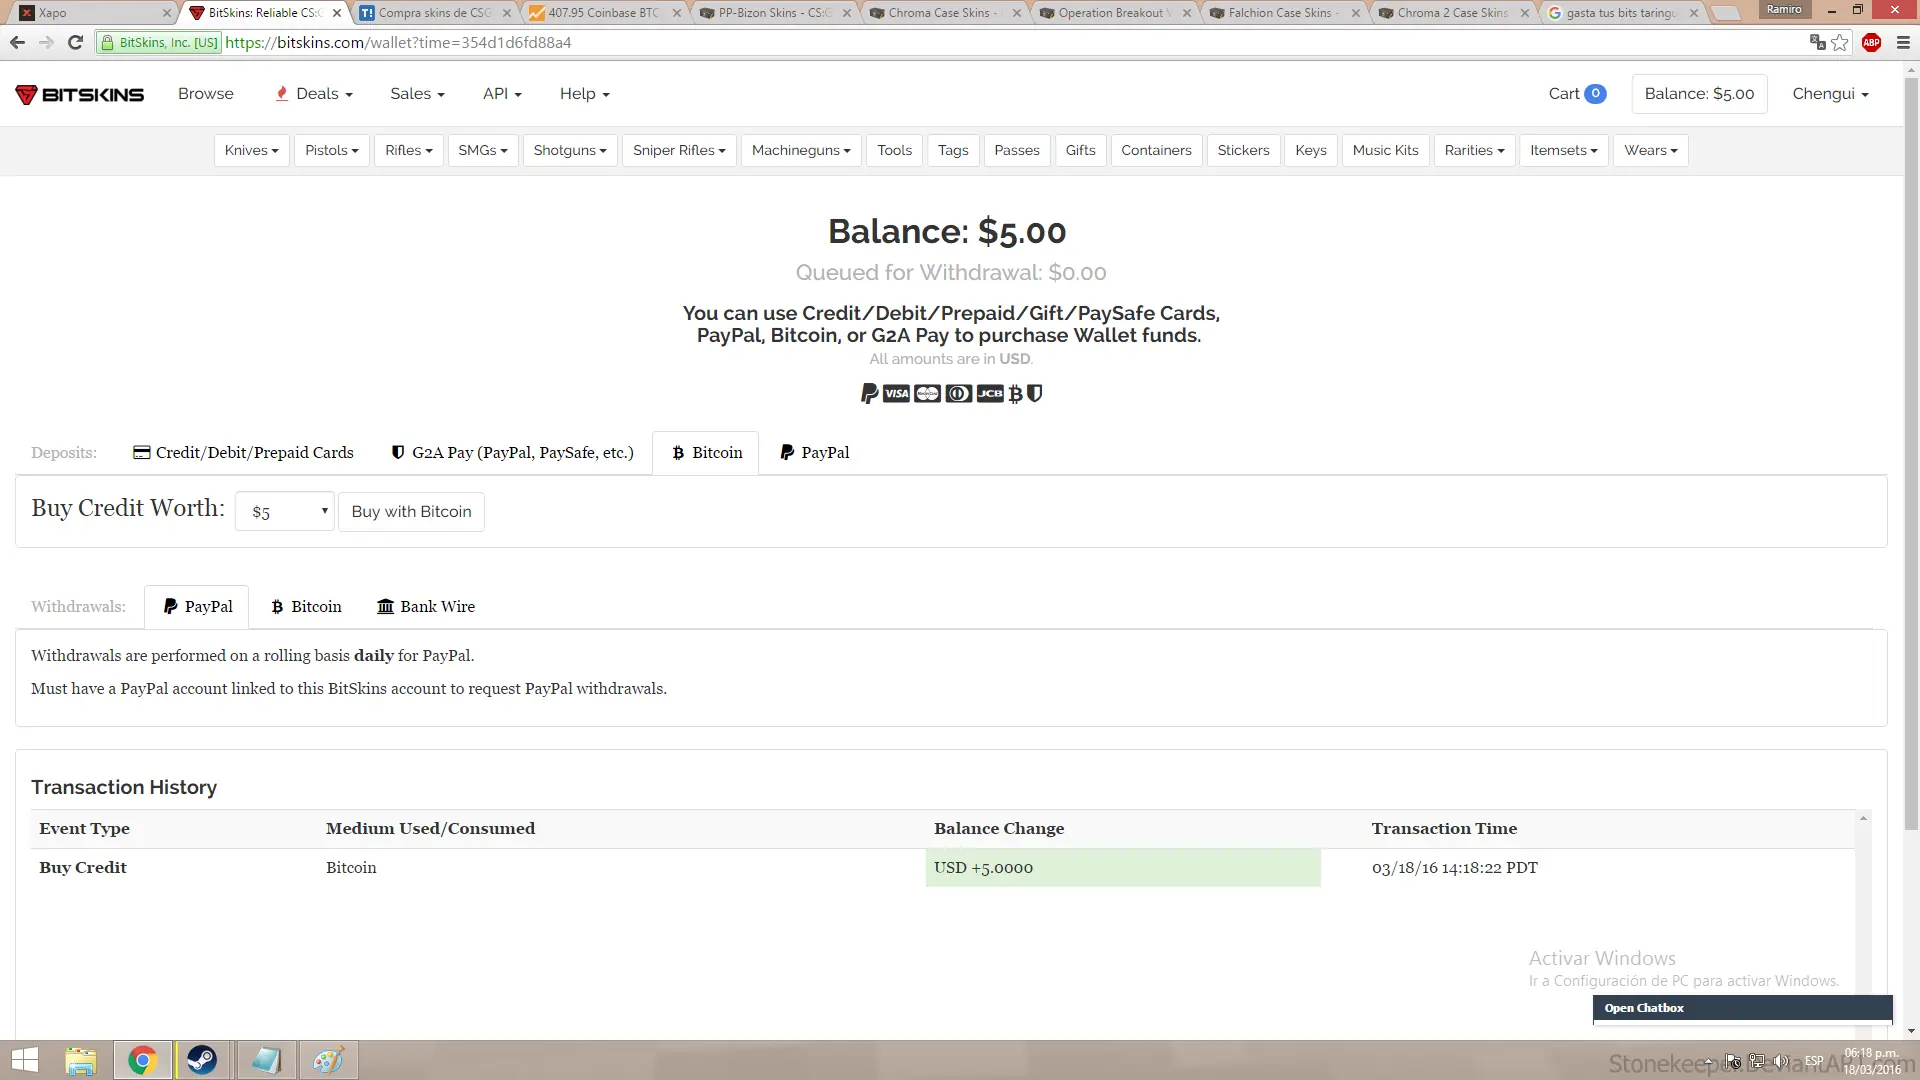Click the JCB card logo
This screenshot has width=1920, height=1080.
[990, 394]
